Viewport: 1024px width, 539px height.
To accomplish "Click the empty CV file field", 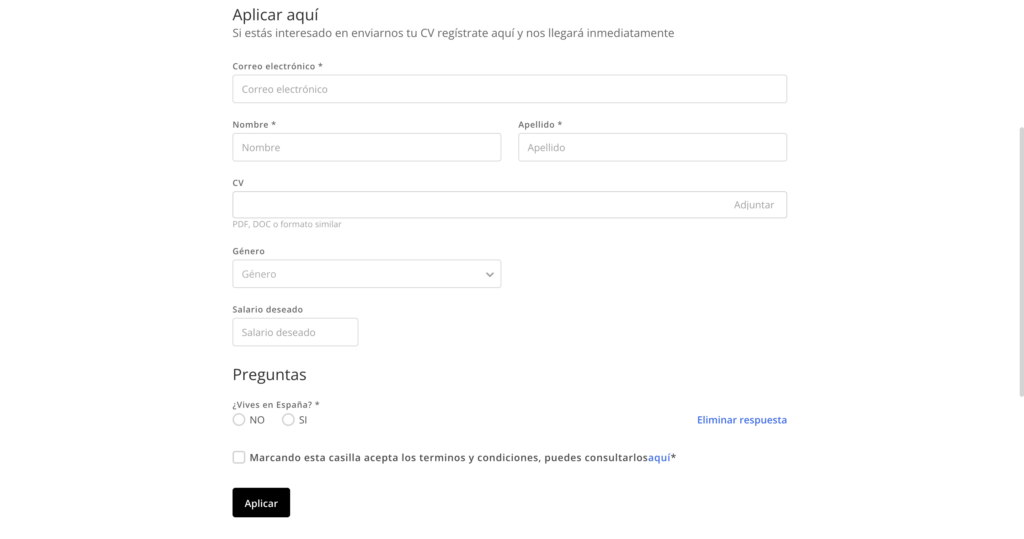I will [x=478, y=205].
